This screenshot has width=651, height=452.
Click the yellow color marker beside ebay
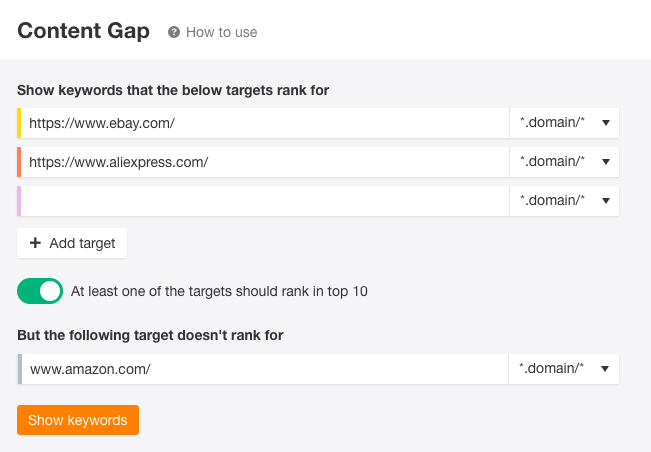tap(19, 123)
